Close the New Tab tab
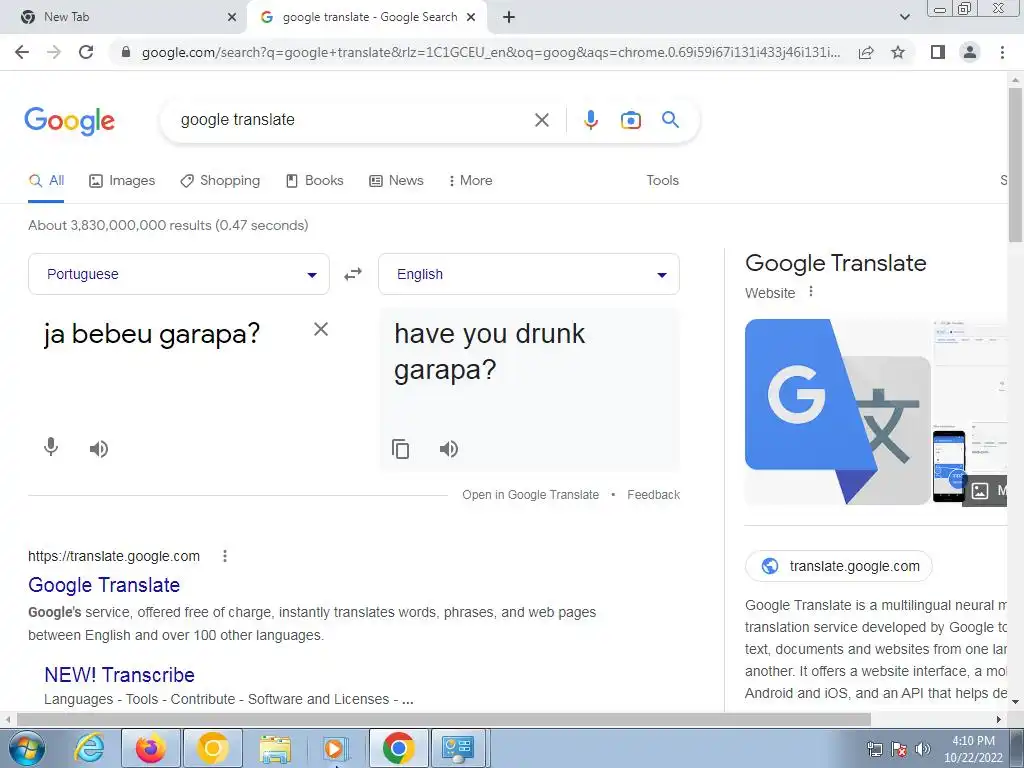Viewport: 1024px width, 768px height. [232, 17]
